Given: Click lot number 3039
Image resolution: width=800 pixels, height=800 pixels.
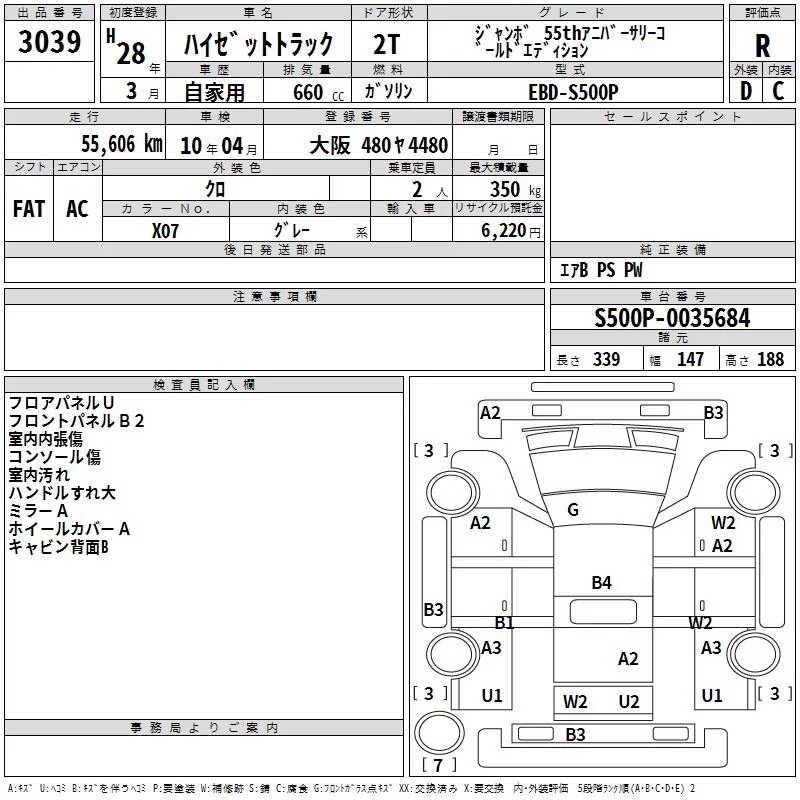Looking at the screenshot, I should coord(49,42).
